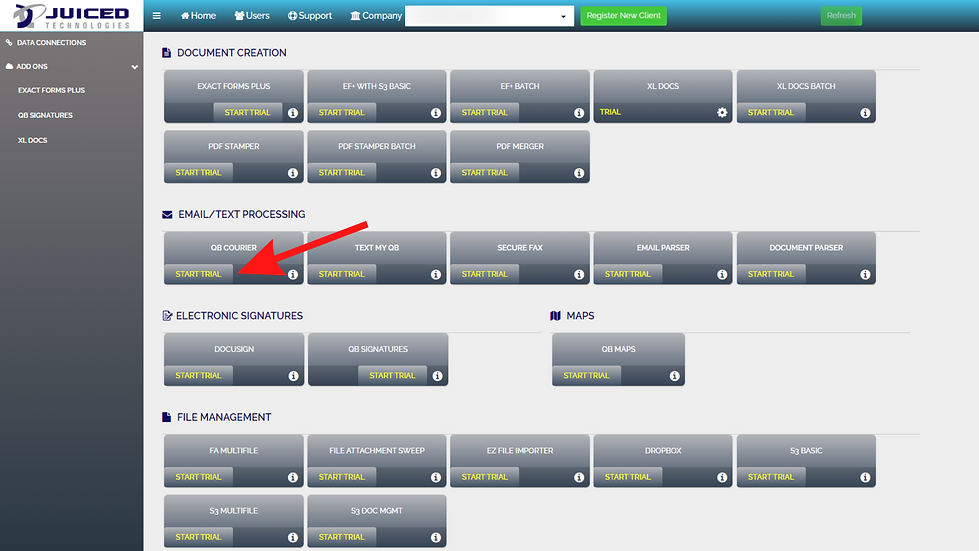Image resolution: width=979 pixels, height=551 pixels.
Task: View FA Multifile info icon
Action: (293, 477)
